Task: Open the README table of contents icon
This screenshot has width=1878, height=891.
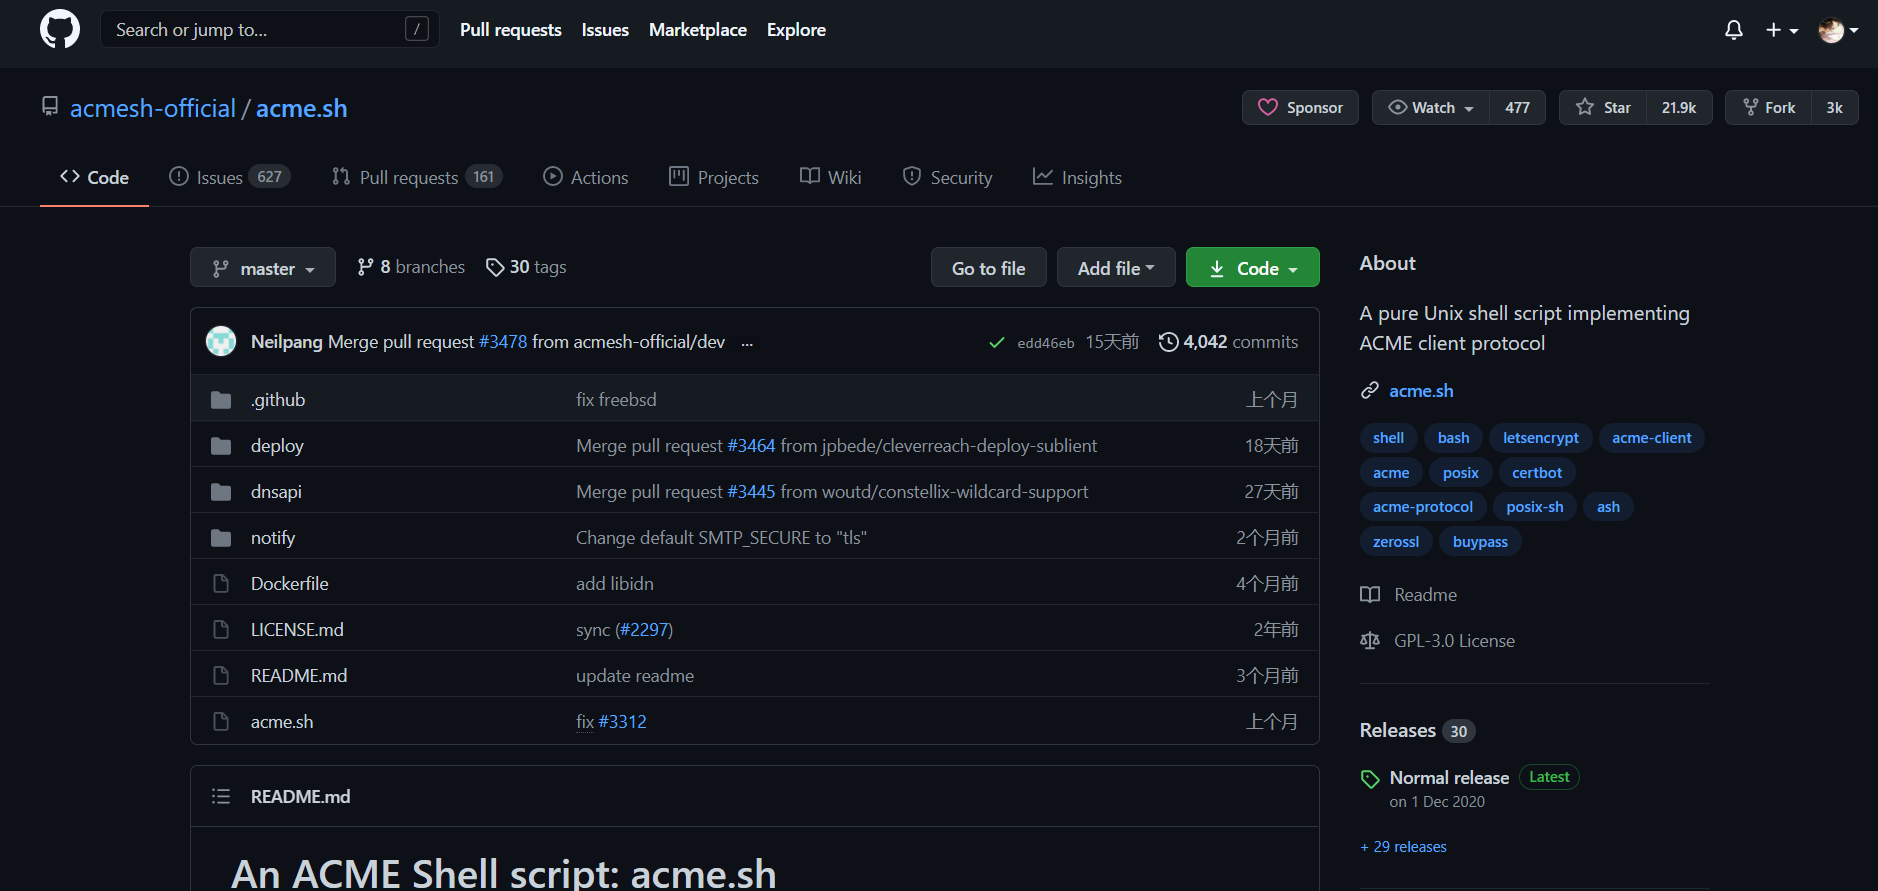Action: [x=221, y=797]
